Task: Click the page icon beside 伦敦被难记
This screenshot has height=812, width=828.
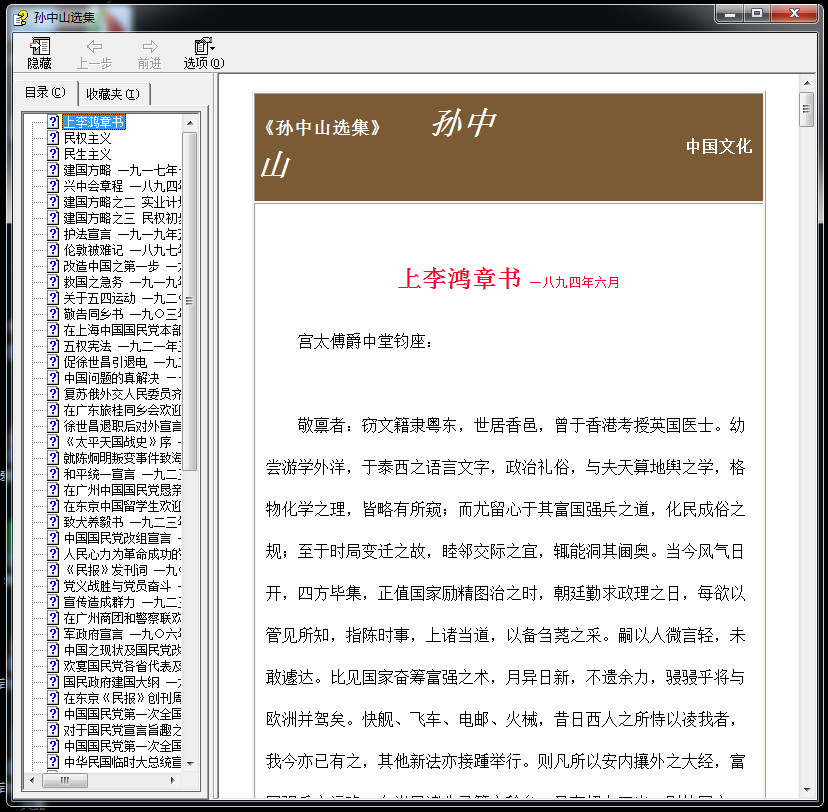Action: pos(53,250)
